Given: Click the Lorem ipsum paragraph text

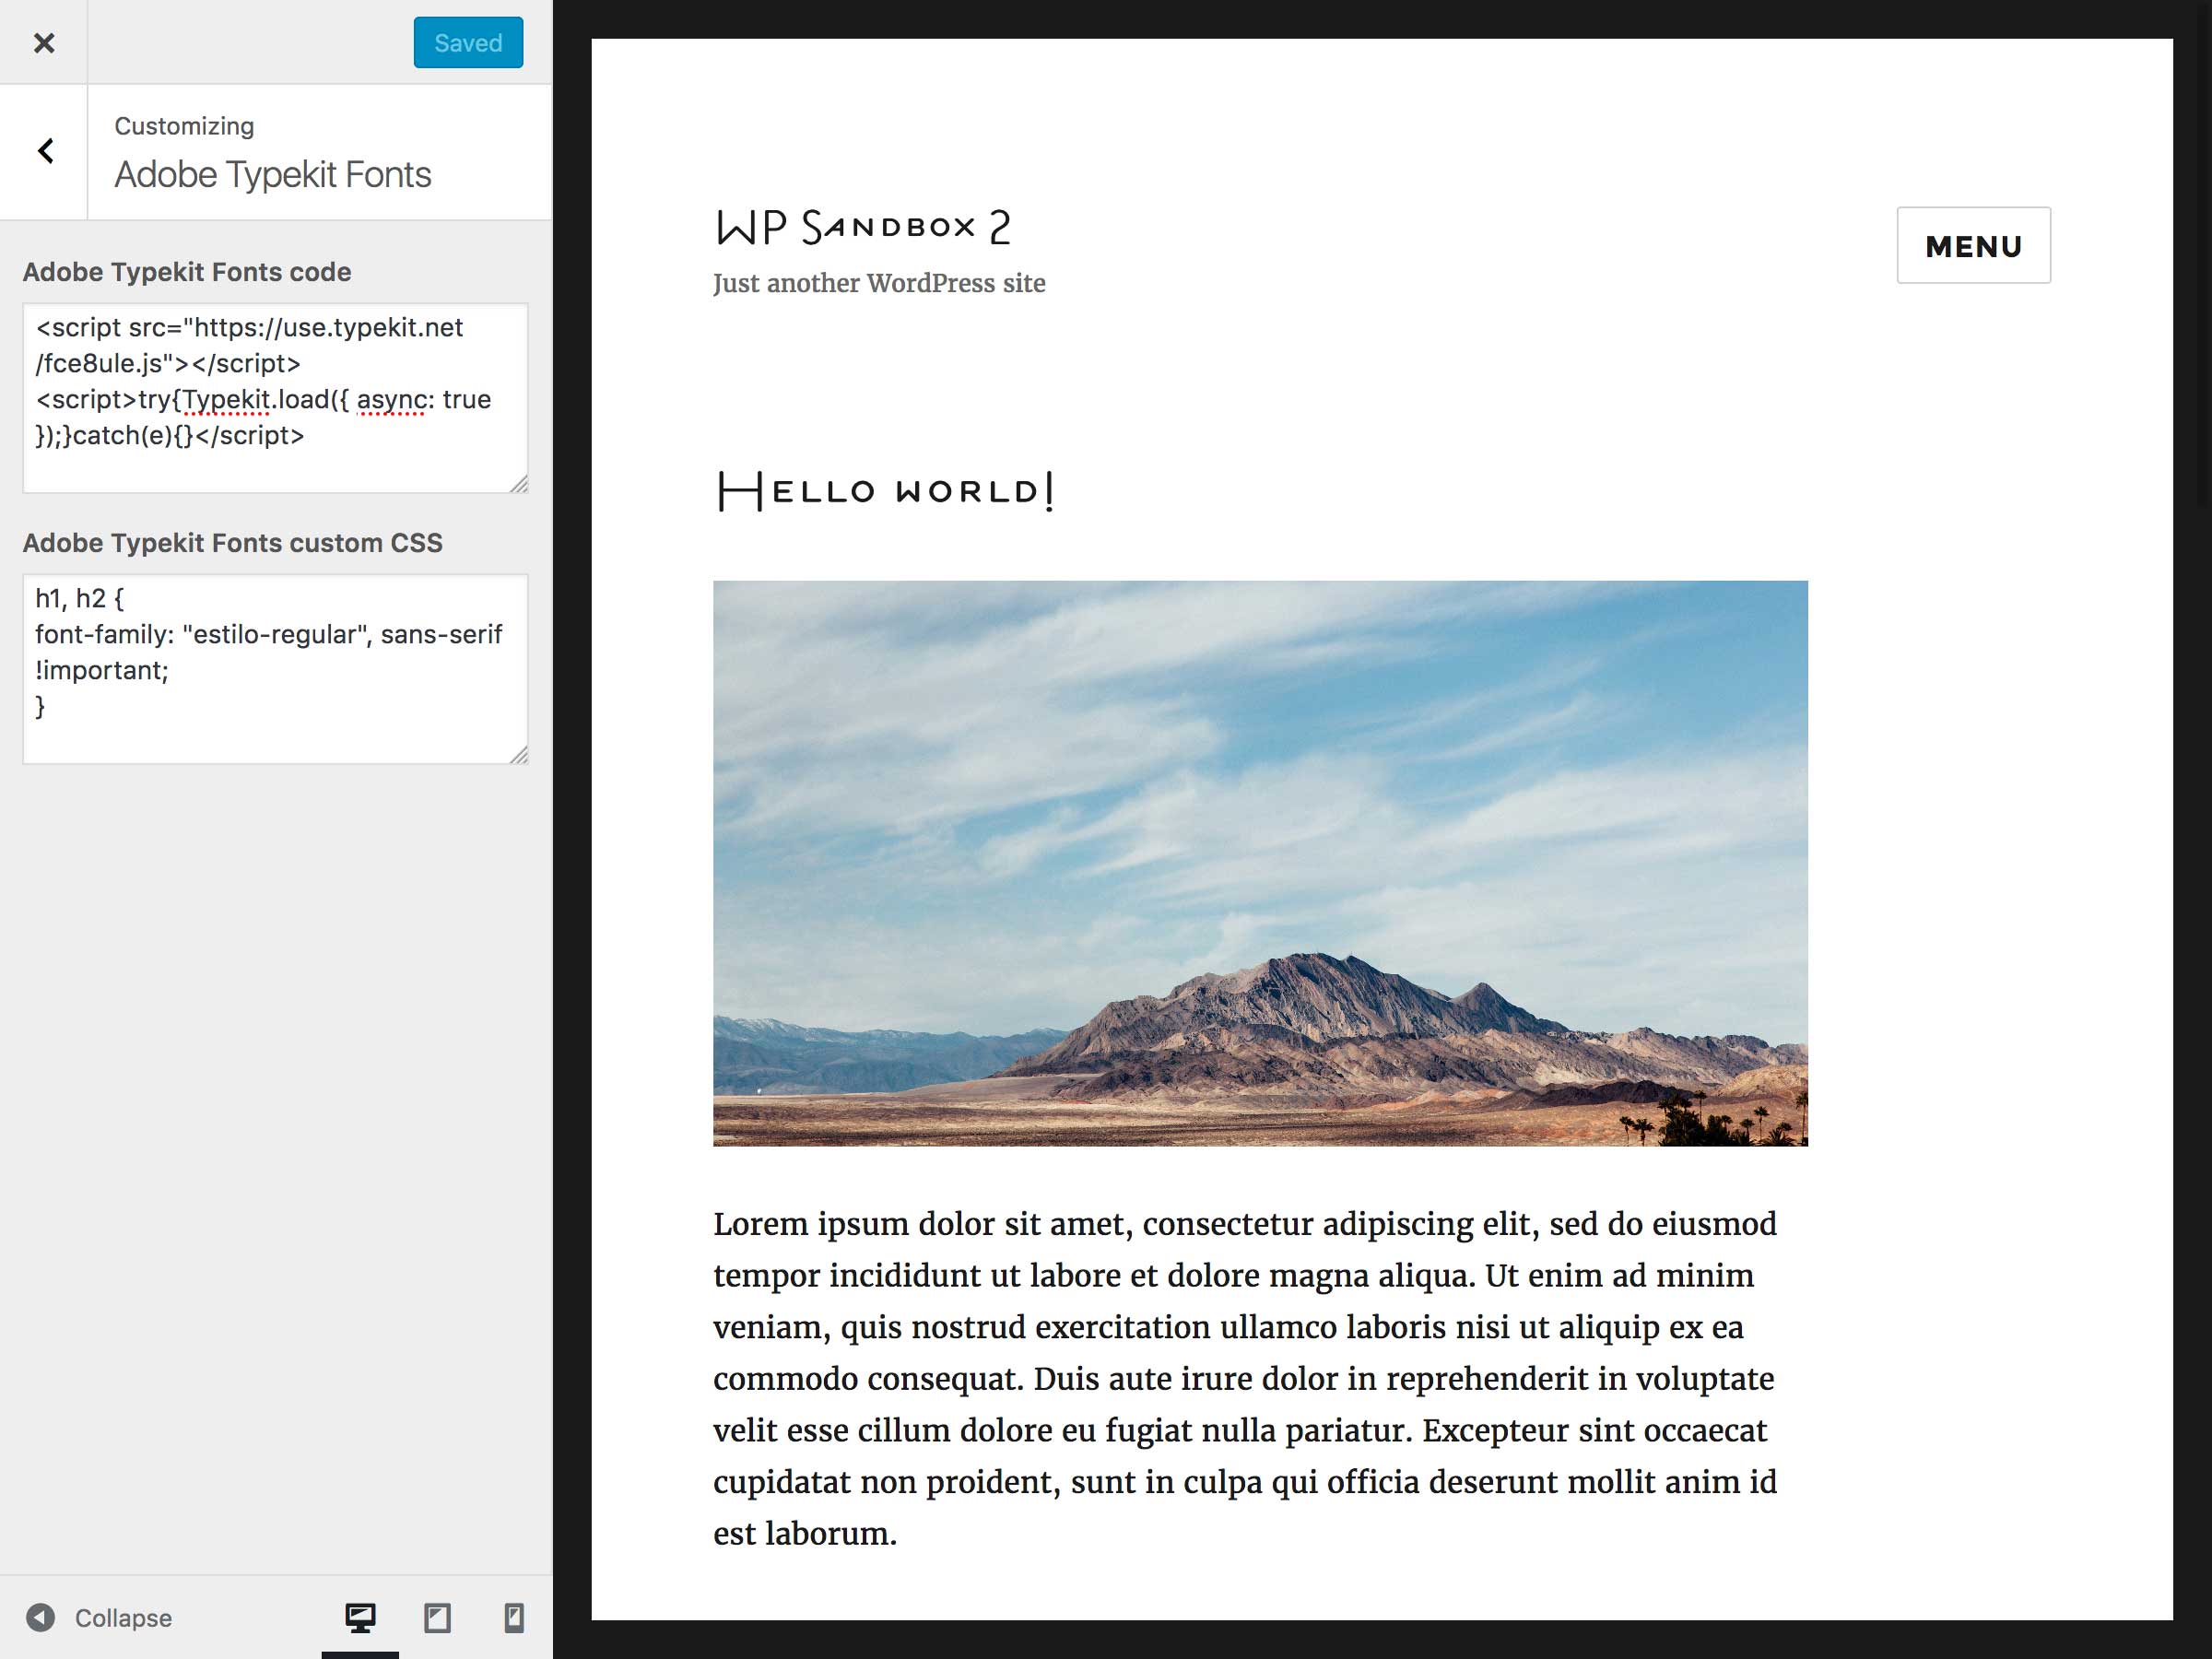Looking at the screenshot, I should click(x=1245, y=1378).
